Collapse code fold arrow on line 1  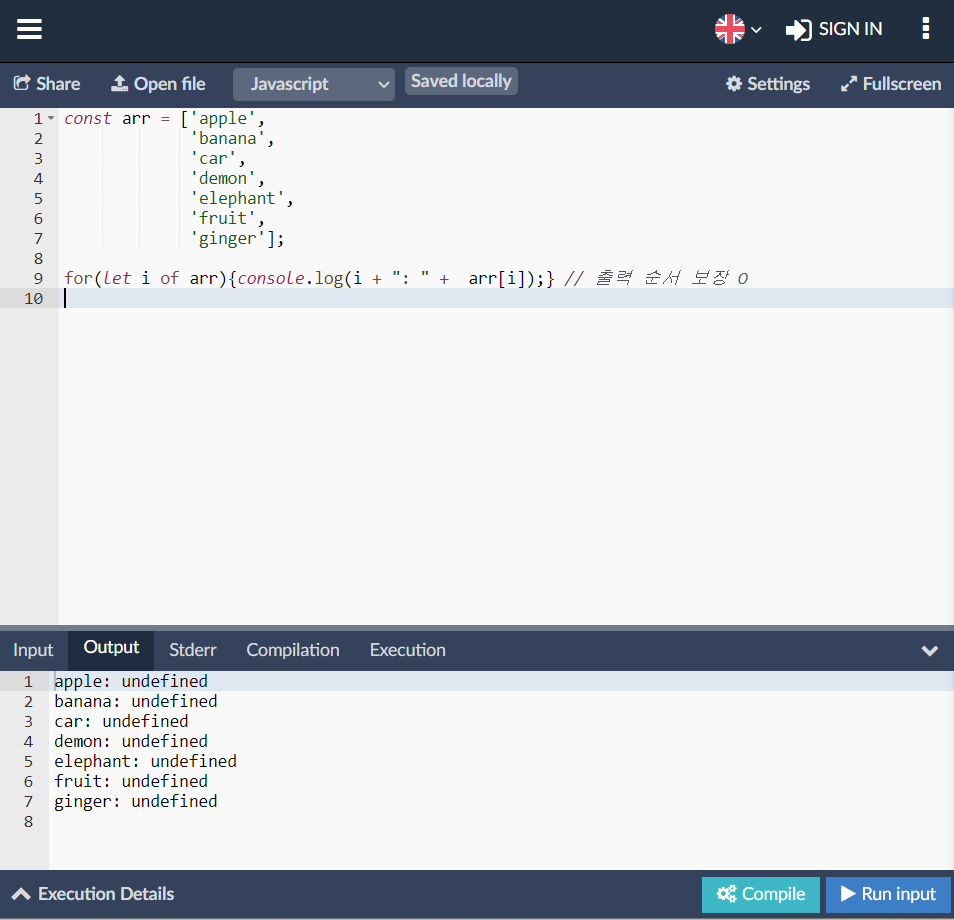click(51, 118)
